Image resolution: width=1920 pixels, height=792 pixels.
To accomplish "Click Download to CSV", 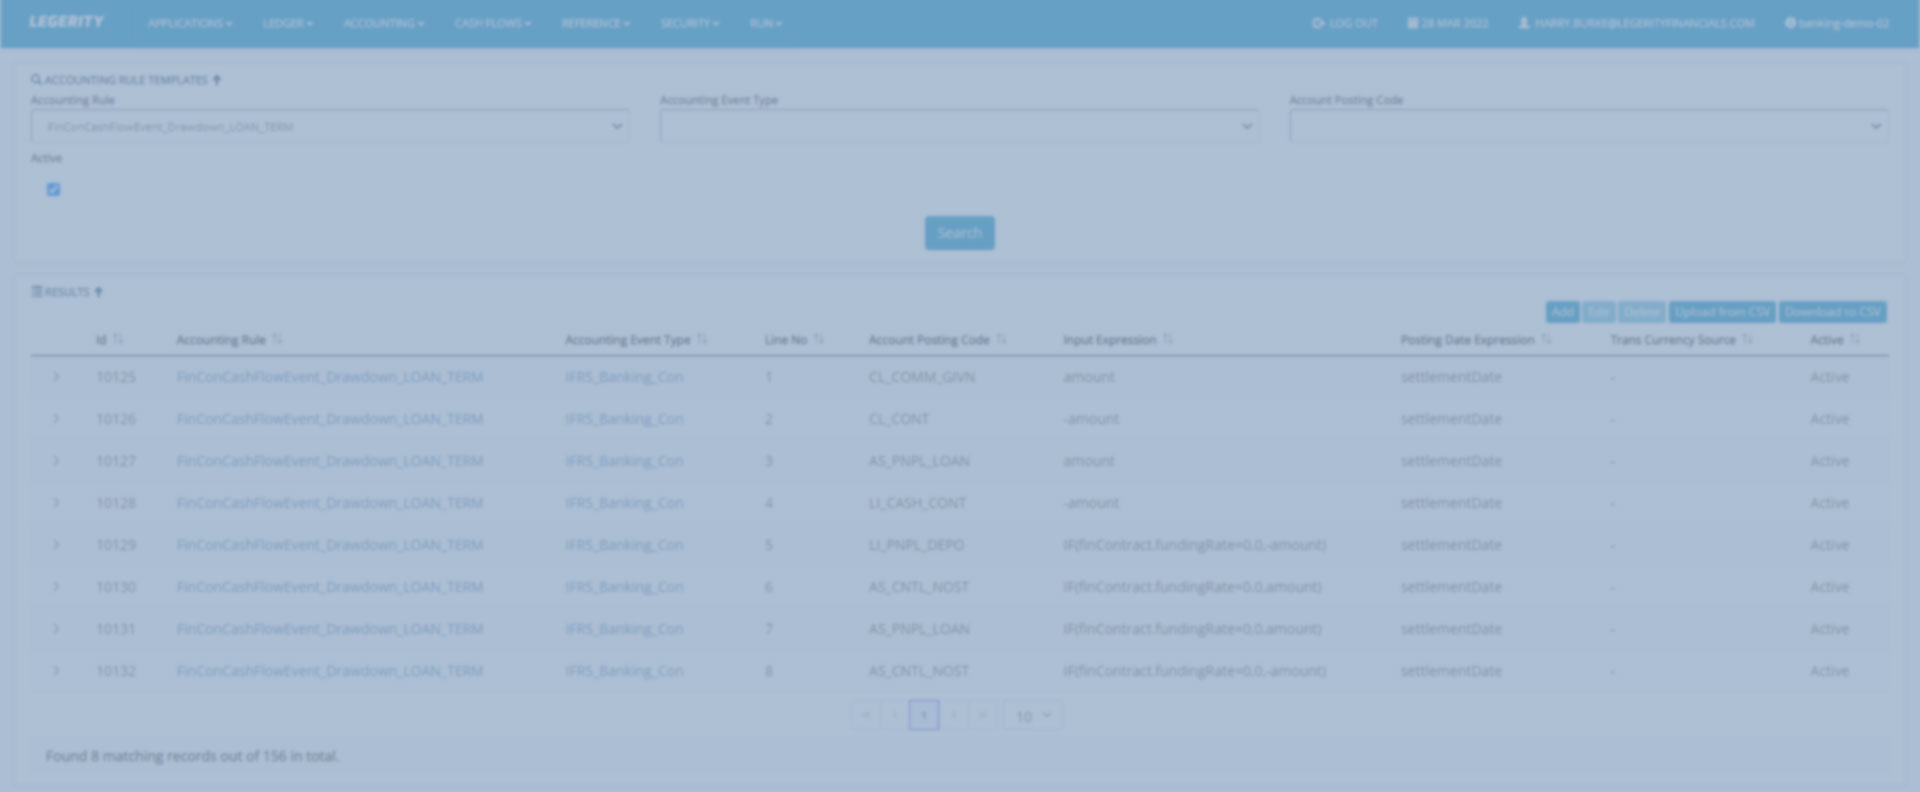I will (x=1833, y=312).
